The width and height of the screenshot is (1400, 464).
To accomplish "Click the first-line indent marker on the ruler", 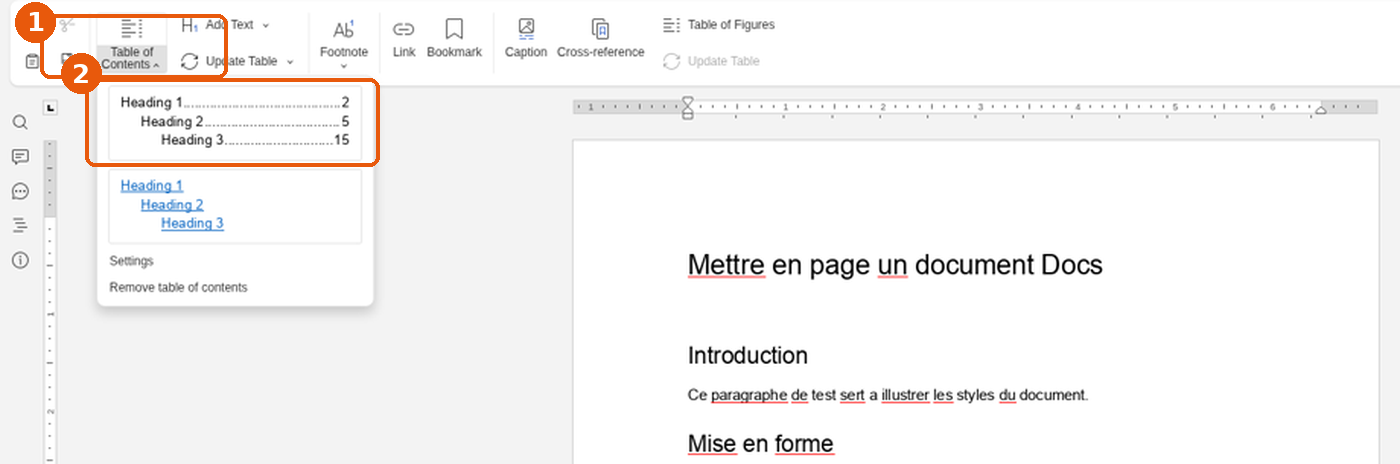I will point(687,101).
